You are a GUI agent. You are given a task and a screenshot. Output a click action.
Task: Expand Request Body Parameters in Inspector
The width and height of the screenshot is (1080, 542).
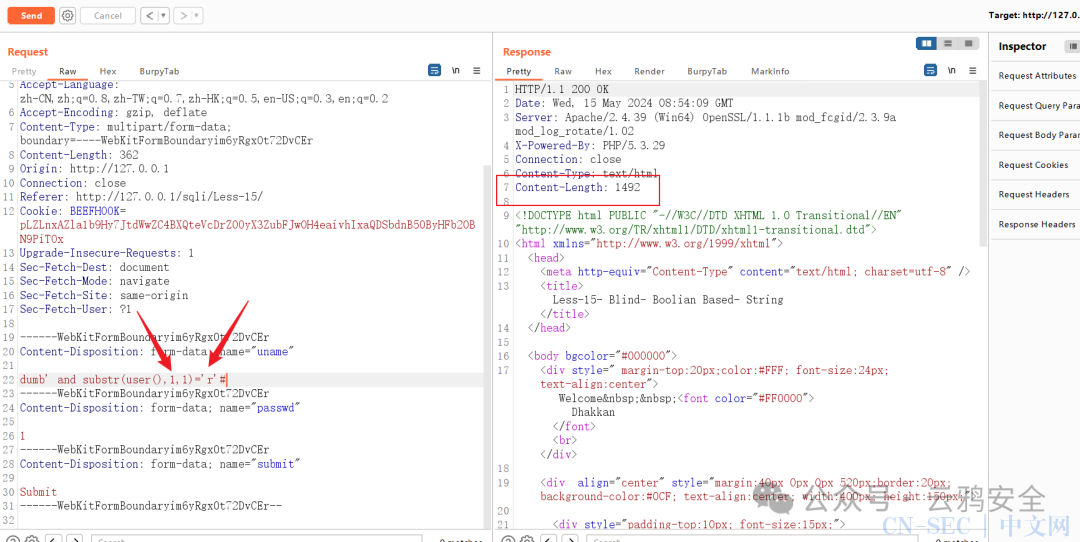(x=1037, y=135)
